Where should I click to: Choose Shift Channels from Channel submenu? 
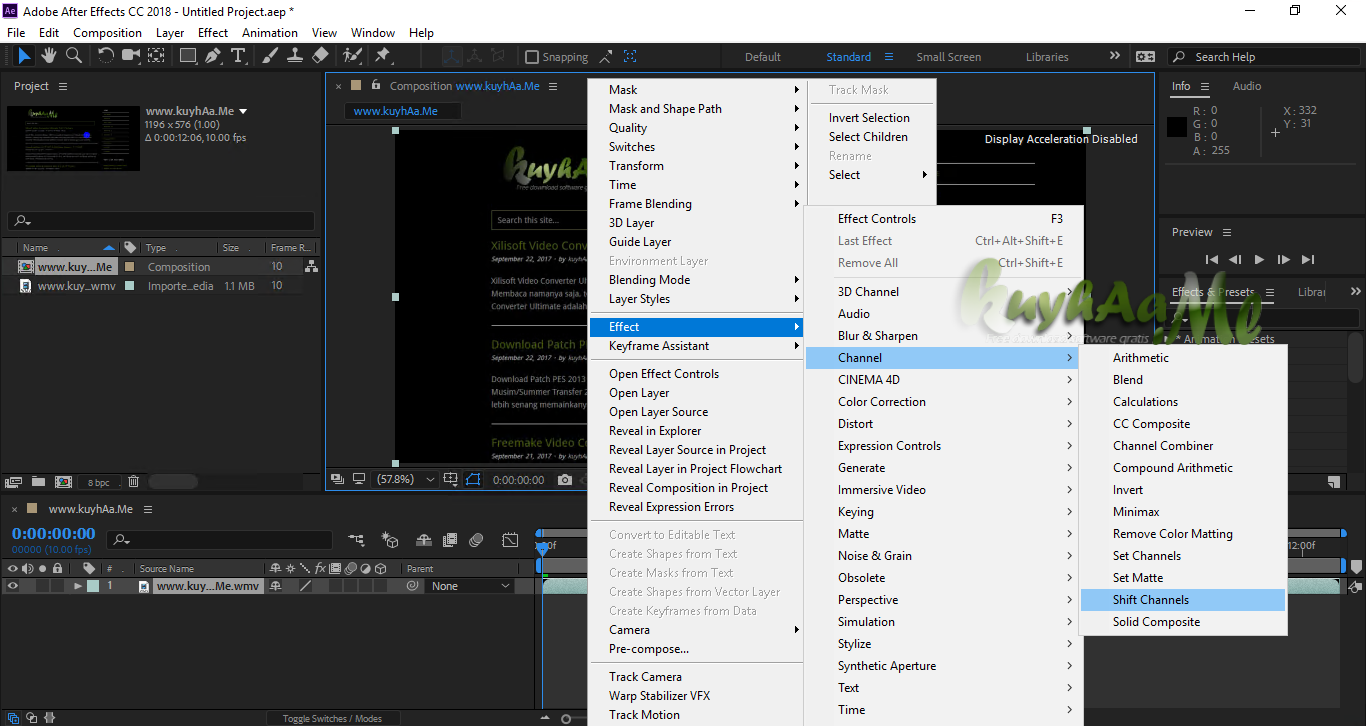point(1182,600)
